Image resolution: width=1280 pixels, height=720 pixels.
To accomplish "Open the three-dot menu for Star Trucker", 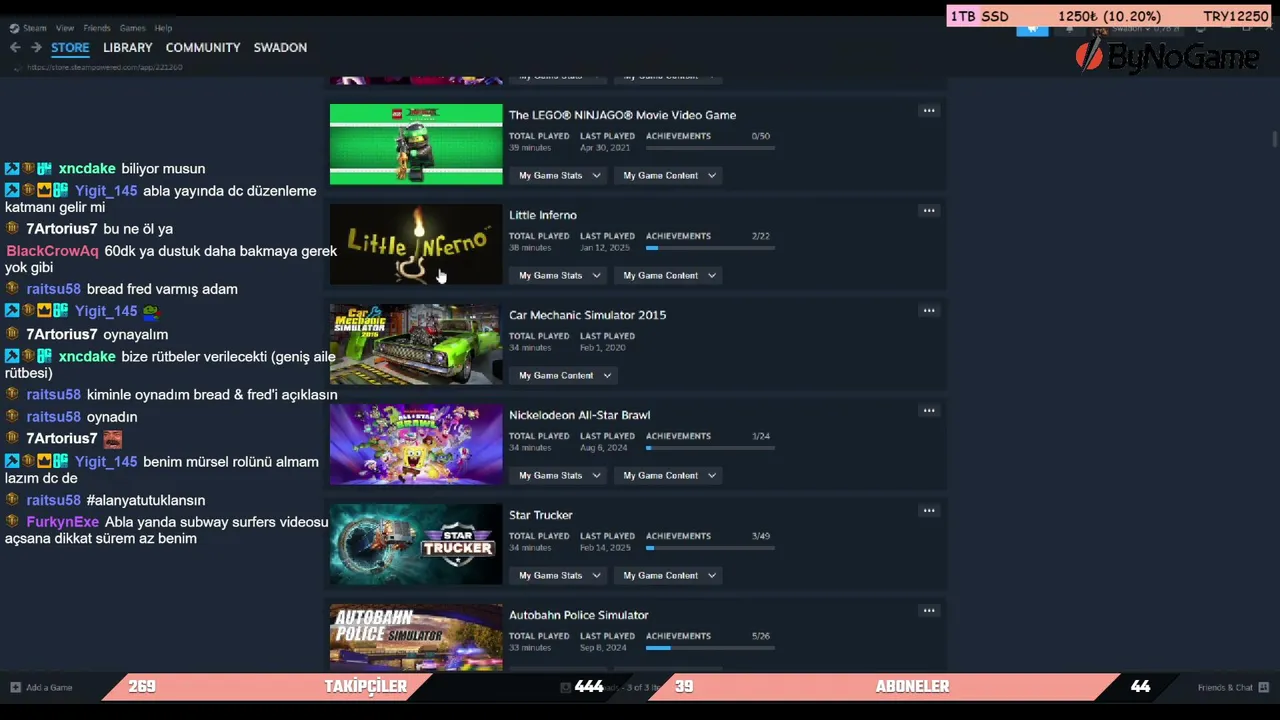I will tap(929, 511).
